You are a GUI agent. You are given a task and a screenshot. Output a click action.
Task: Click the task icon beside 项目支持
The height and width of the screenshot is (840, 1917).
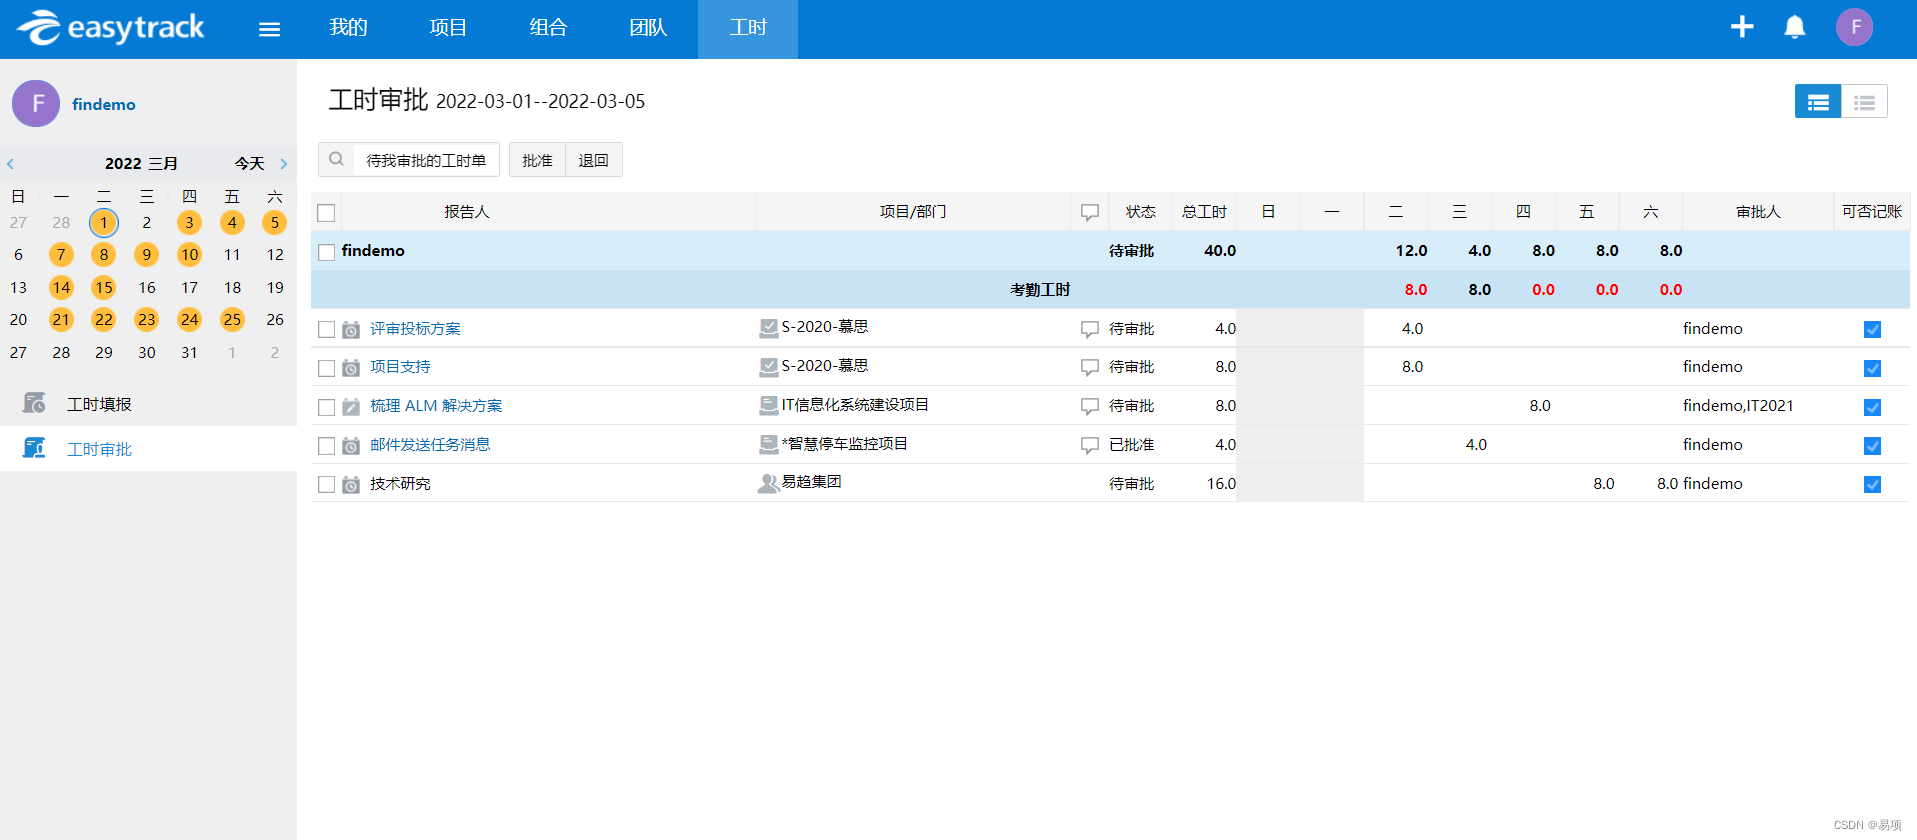[x=351, y=368]
